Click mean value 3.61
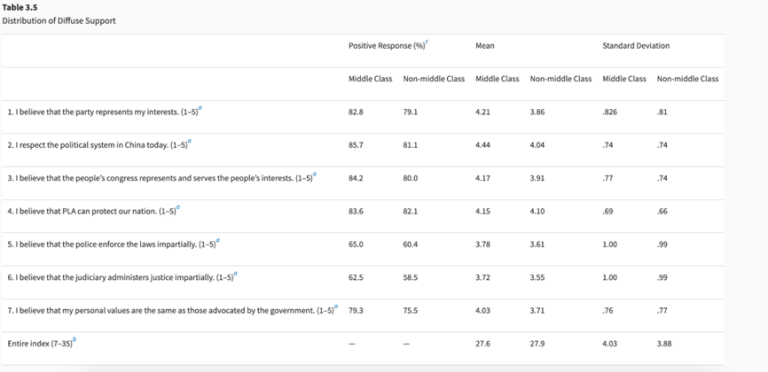Image resolution: width=768 pixels, height=372 pixels. [537, 244]
